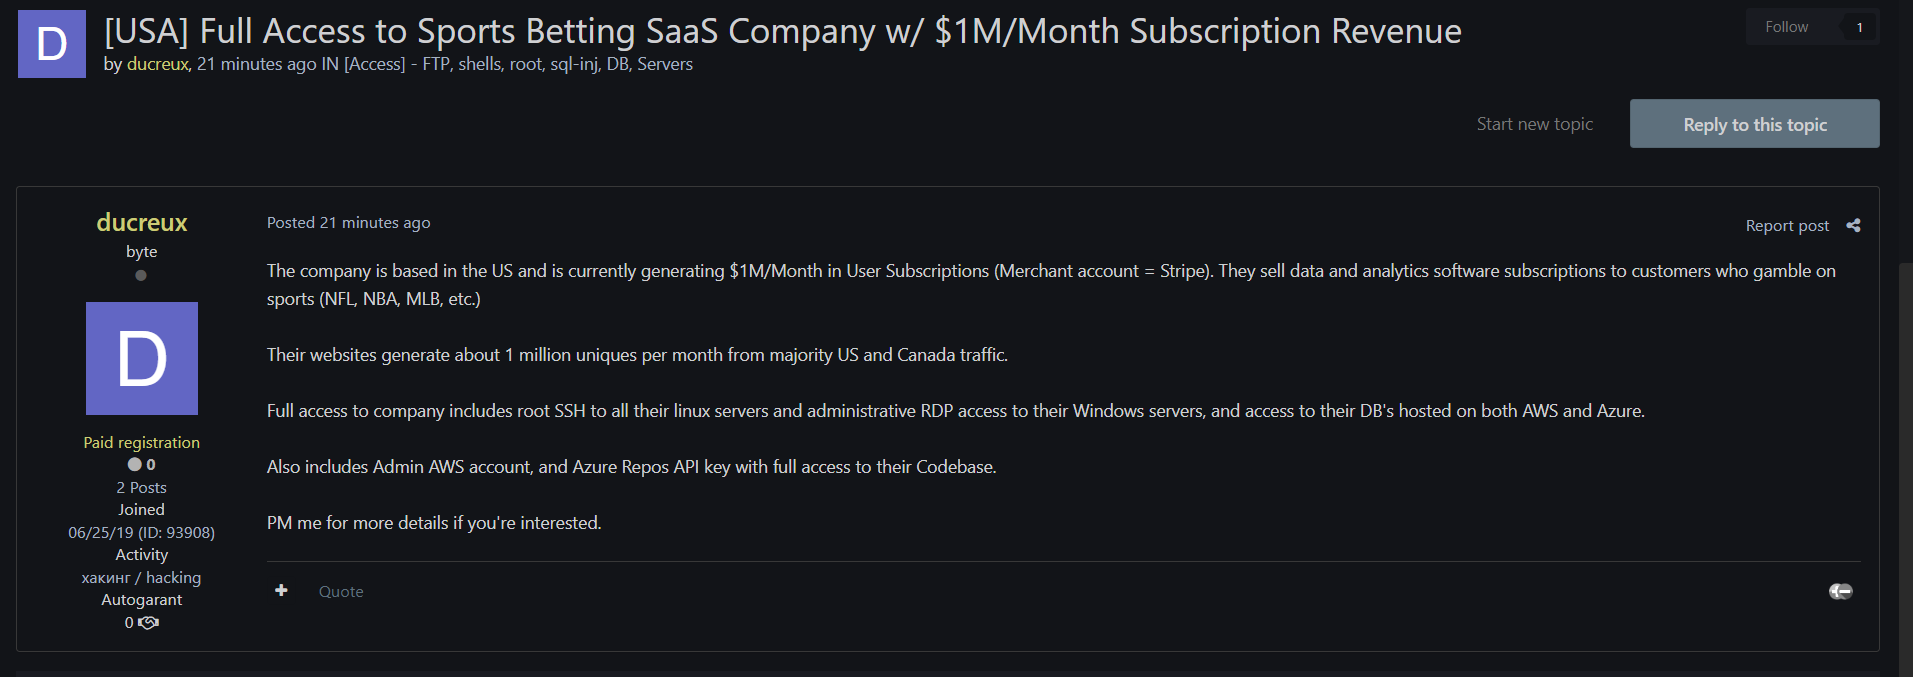Open the plus/minus reputation reaction icon
Image resolution: width=1913 pixels, height=677 pixels.
click(x=1840, y=591)
